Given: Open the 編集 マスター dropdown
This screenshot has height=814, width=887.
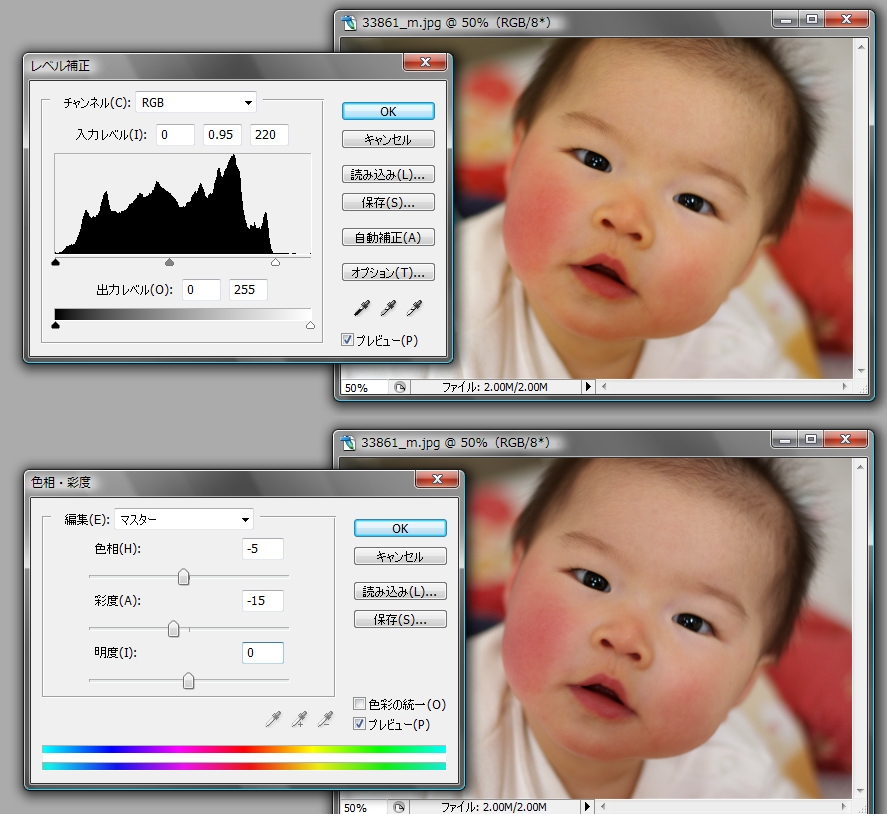Looking at the screenshot, I should click(x=184, y=519).
